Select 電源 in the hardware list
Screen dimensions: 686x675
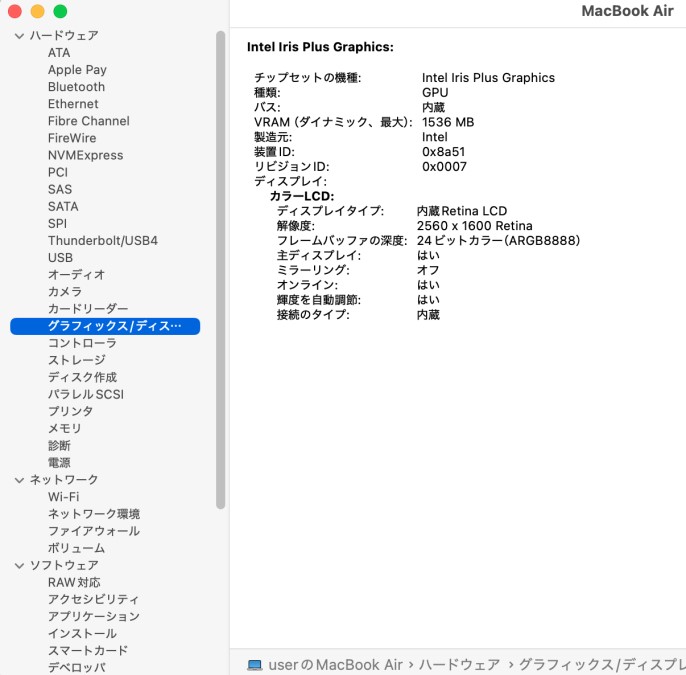[x=59, y=462]
